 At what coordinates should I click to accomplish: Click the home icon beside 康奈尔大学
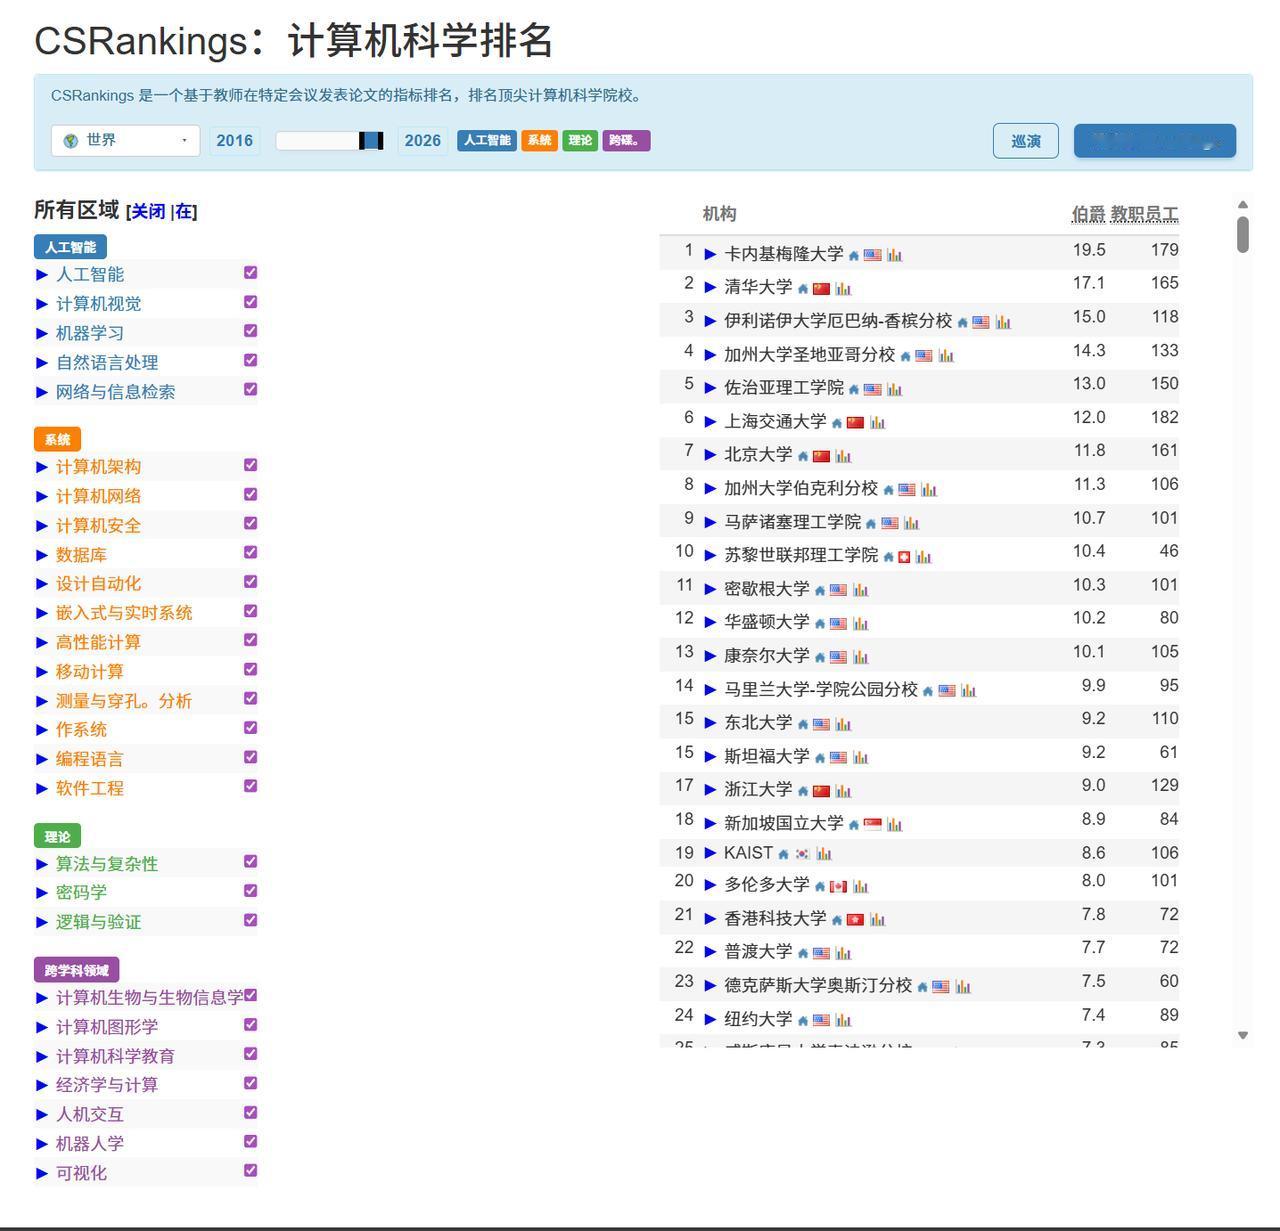pos(820,657)
